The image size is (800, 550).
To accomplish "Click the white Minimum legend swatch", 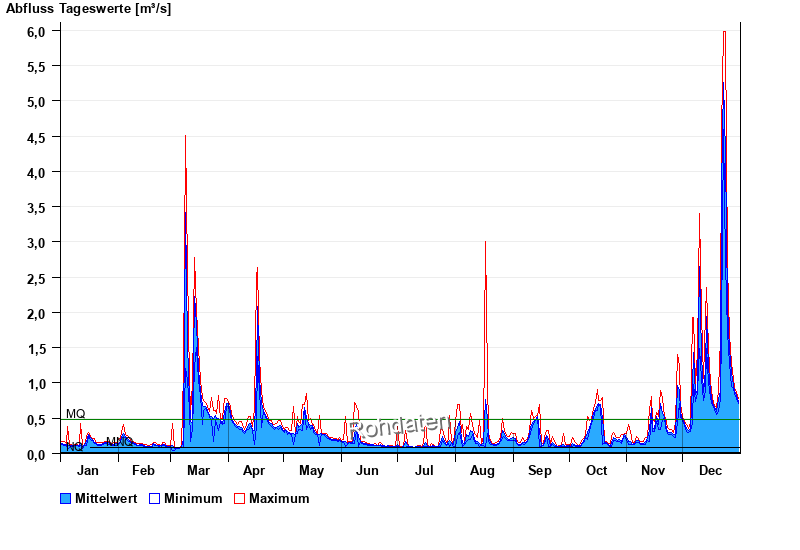I will (154, 499).
